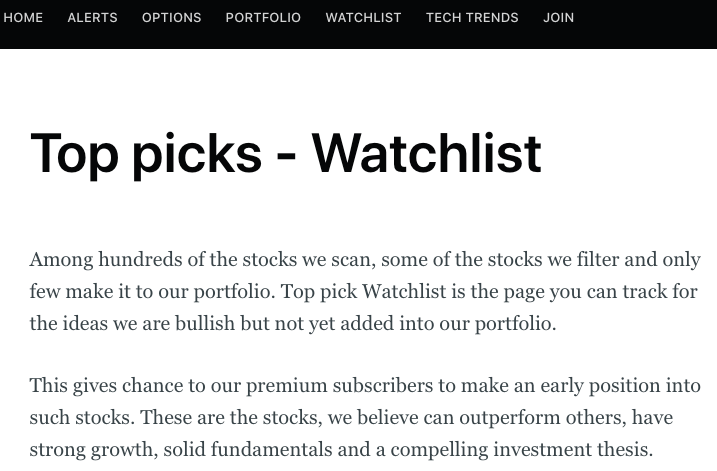Click the word "Top" in the large heading

75,155
